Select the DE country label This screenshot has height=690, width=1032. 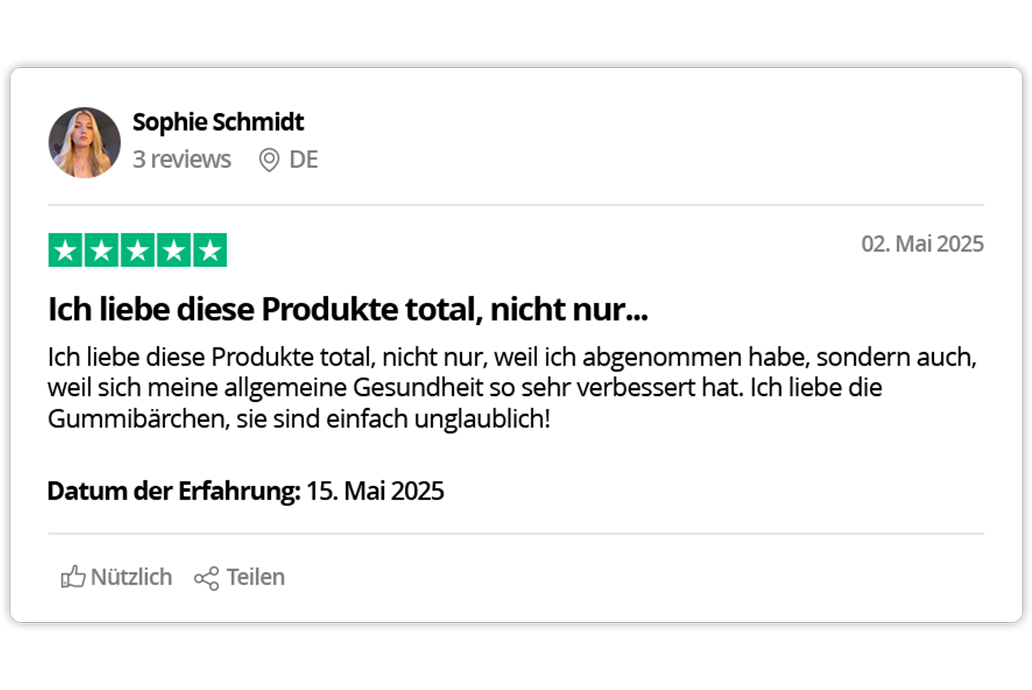click(x=303, y=159)
